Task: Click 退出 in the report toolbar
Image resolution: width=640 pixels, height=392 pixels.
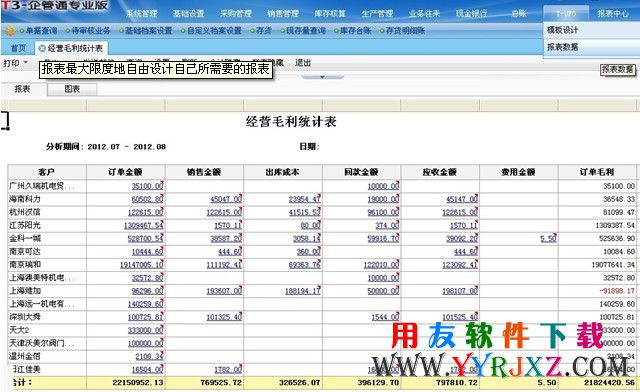Action: point(303,63)
